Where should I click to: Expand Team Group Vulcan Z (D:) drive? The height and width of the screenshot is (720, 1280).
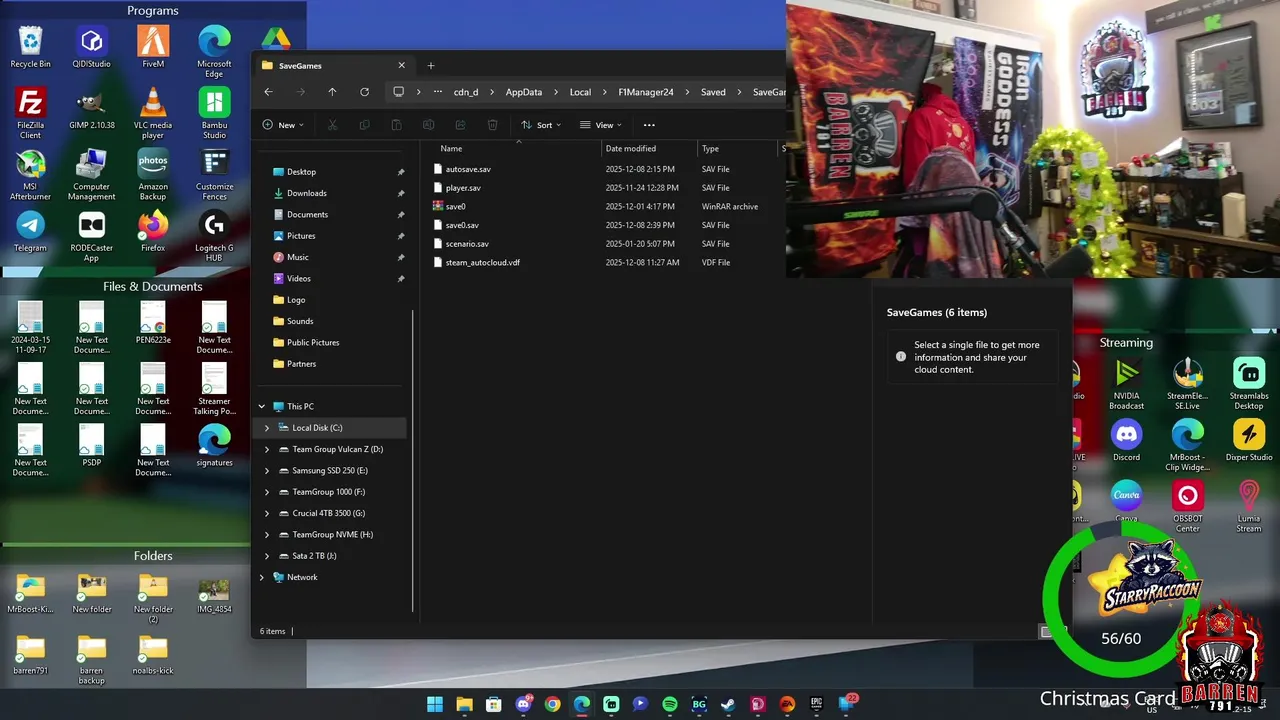pos(267,449)
